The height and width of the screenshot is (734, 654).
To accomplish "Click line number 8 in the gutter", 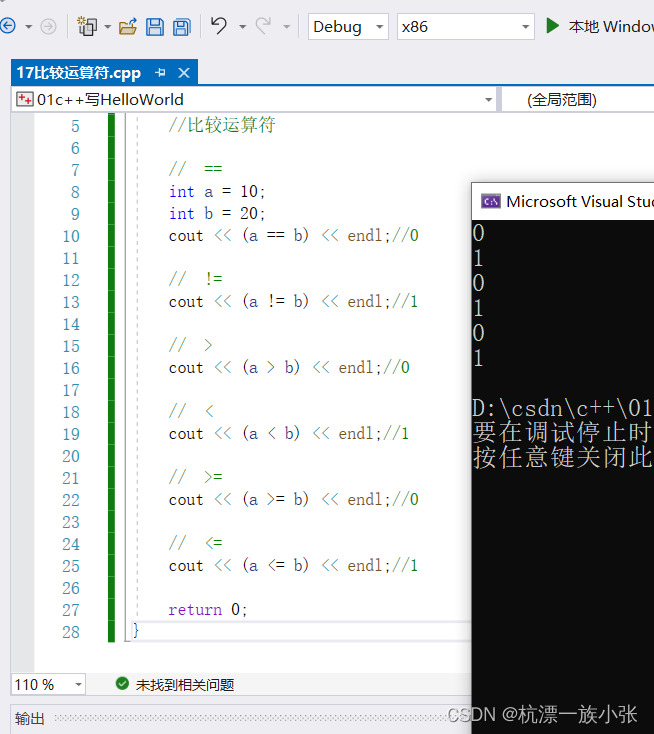I will coord(75,192).
